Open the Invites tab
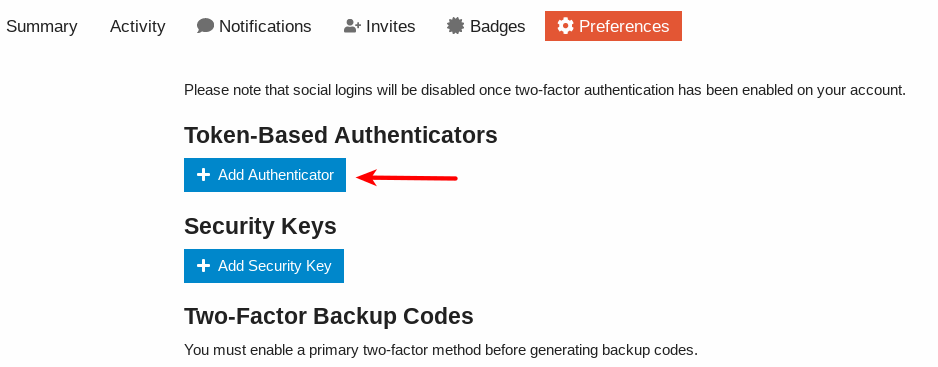Viewport: 938px width, 367px height. coord(379,26)
